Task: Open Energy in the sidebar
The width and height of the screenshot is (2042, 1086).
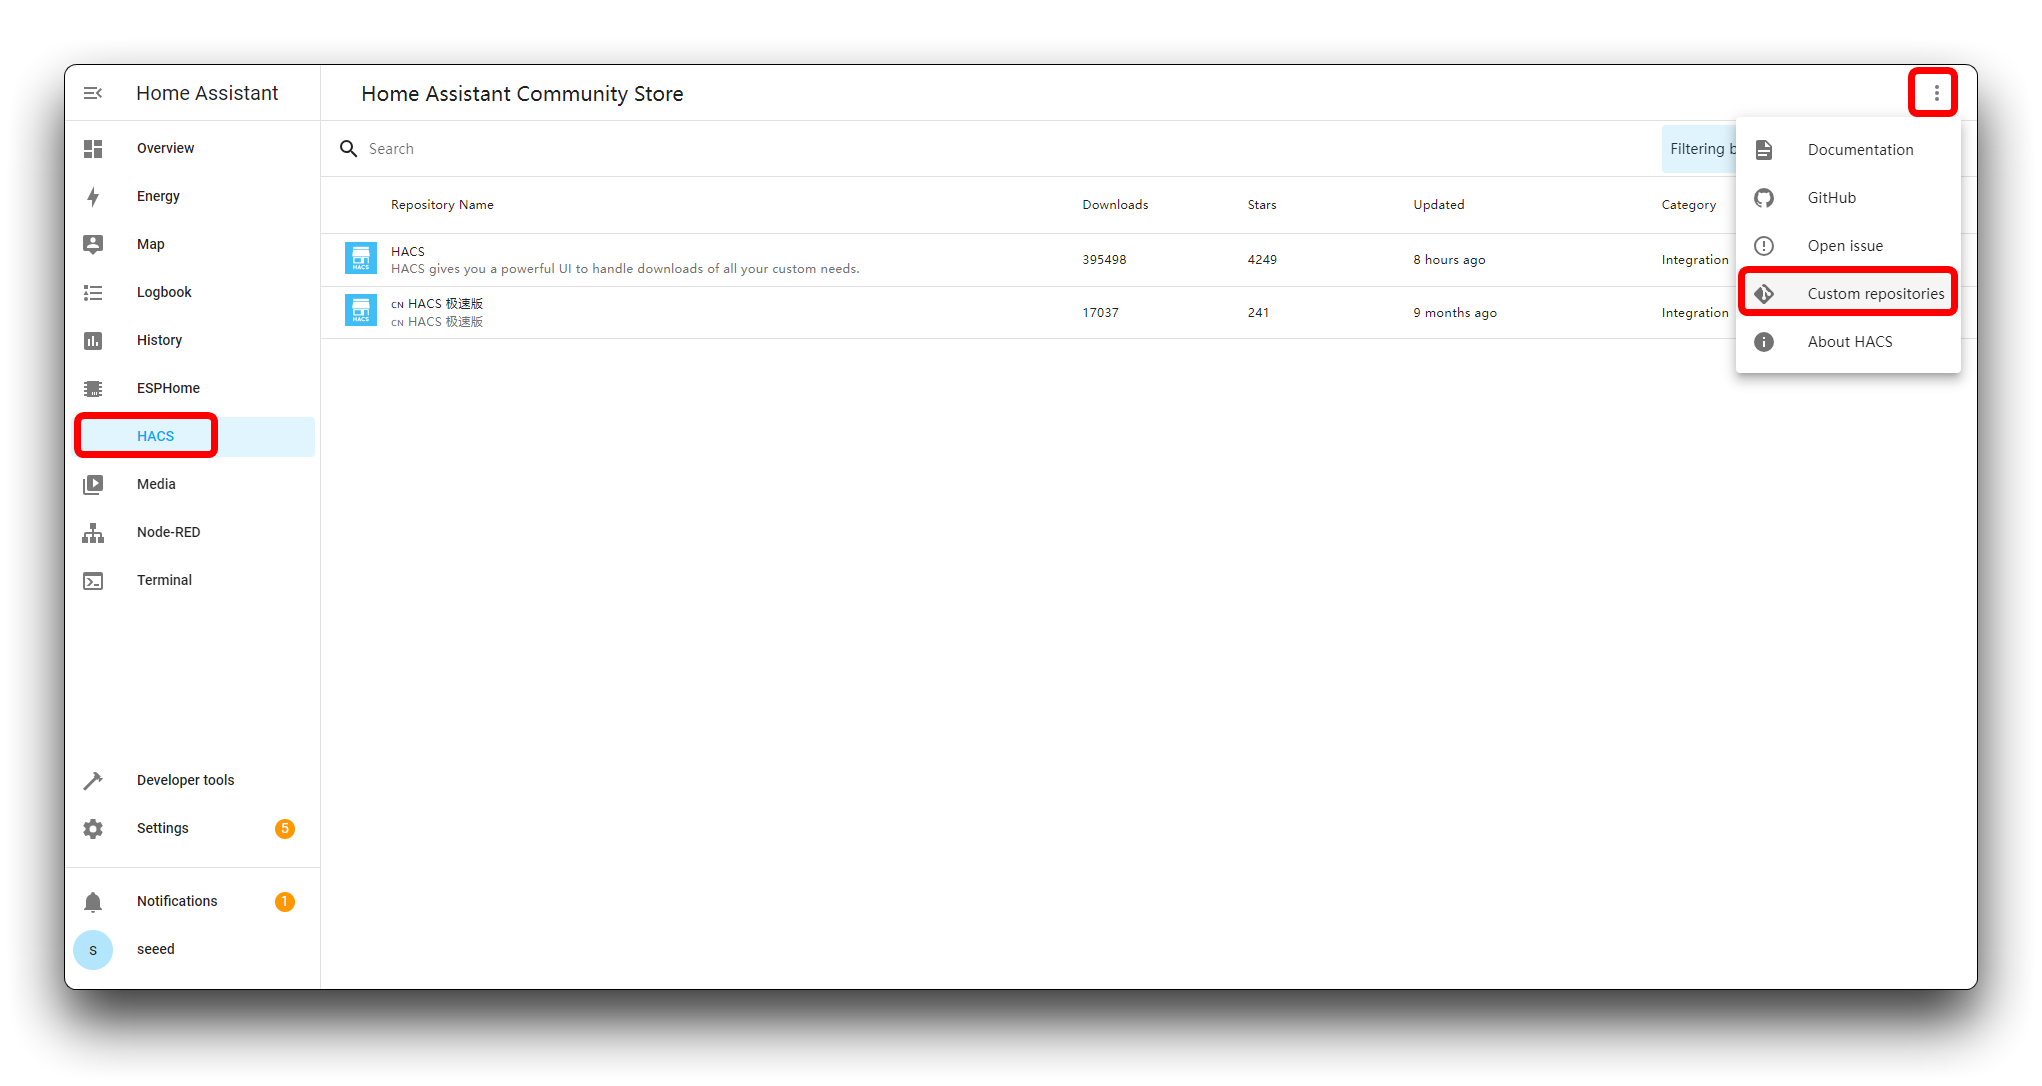Action: [194, 196]
